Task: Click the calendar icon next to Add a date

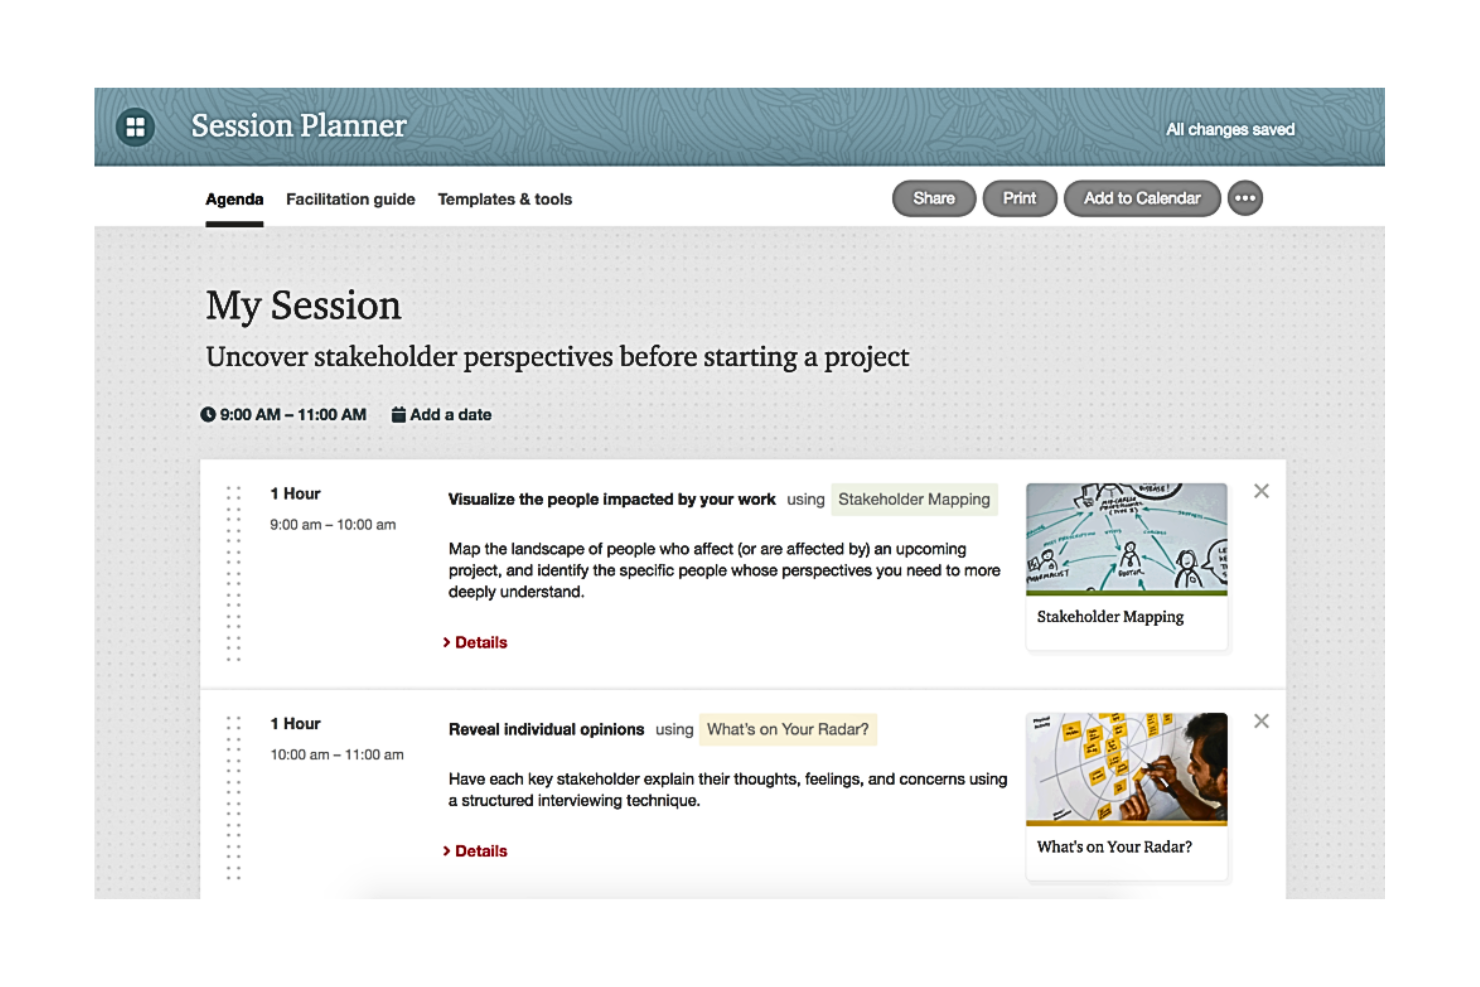Action: tap(399, 414)
